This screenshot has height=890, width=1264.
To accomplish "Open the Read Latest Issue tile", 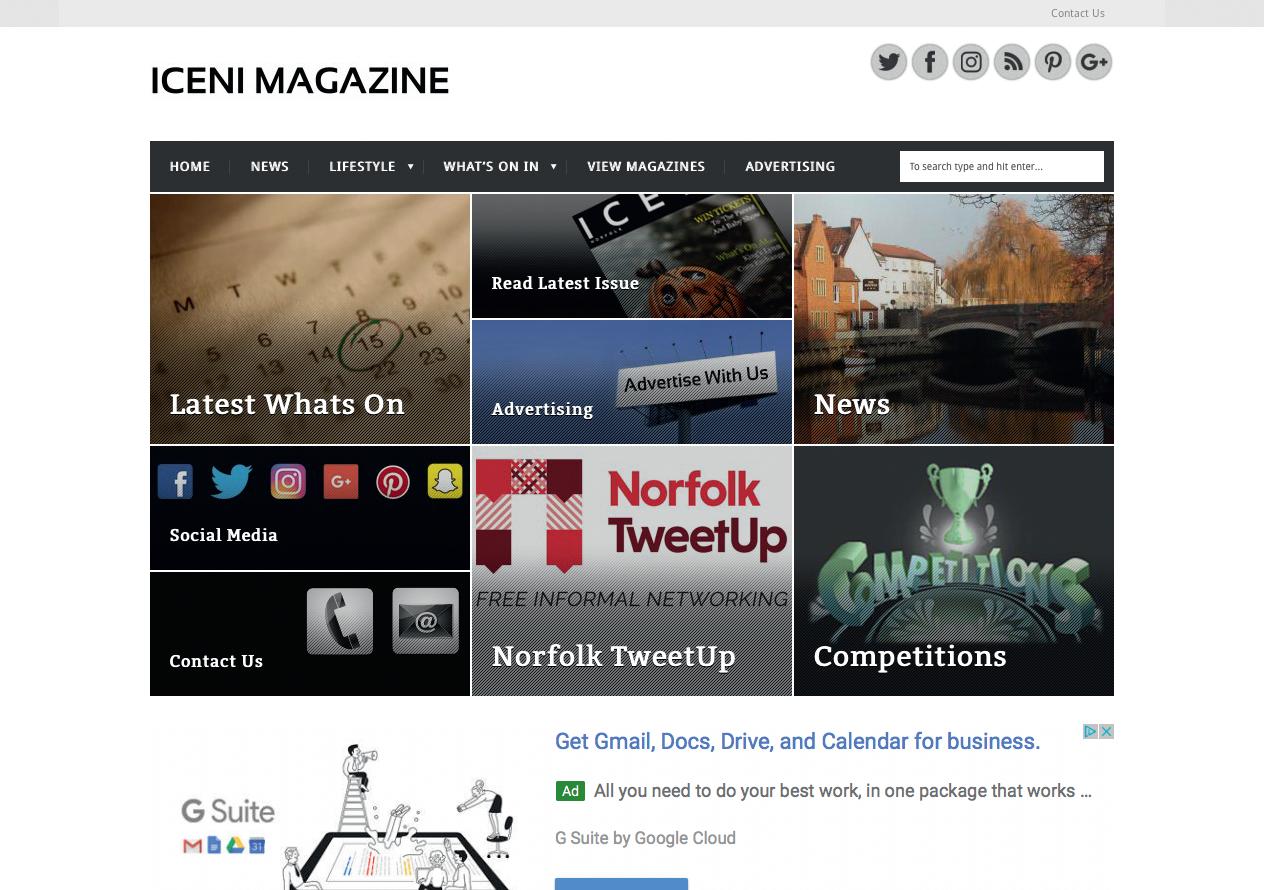I will (x=632, y=256).
